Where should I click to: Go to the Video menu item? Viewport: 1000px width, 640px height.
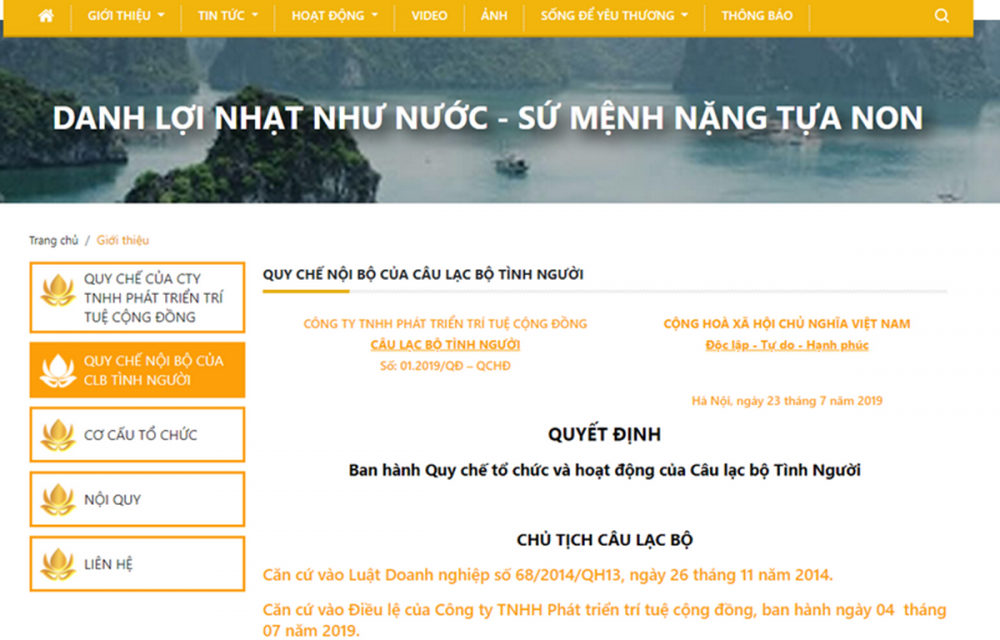pos(429,16)
